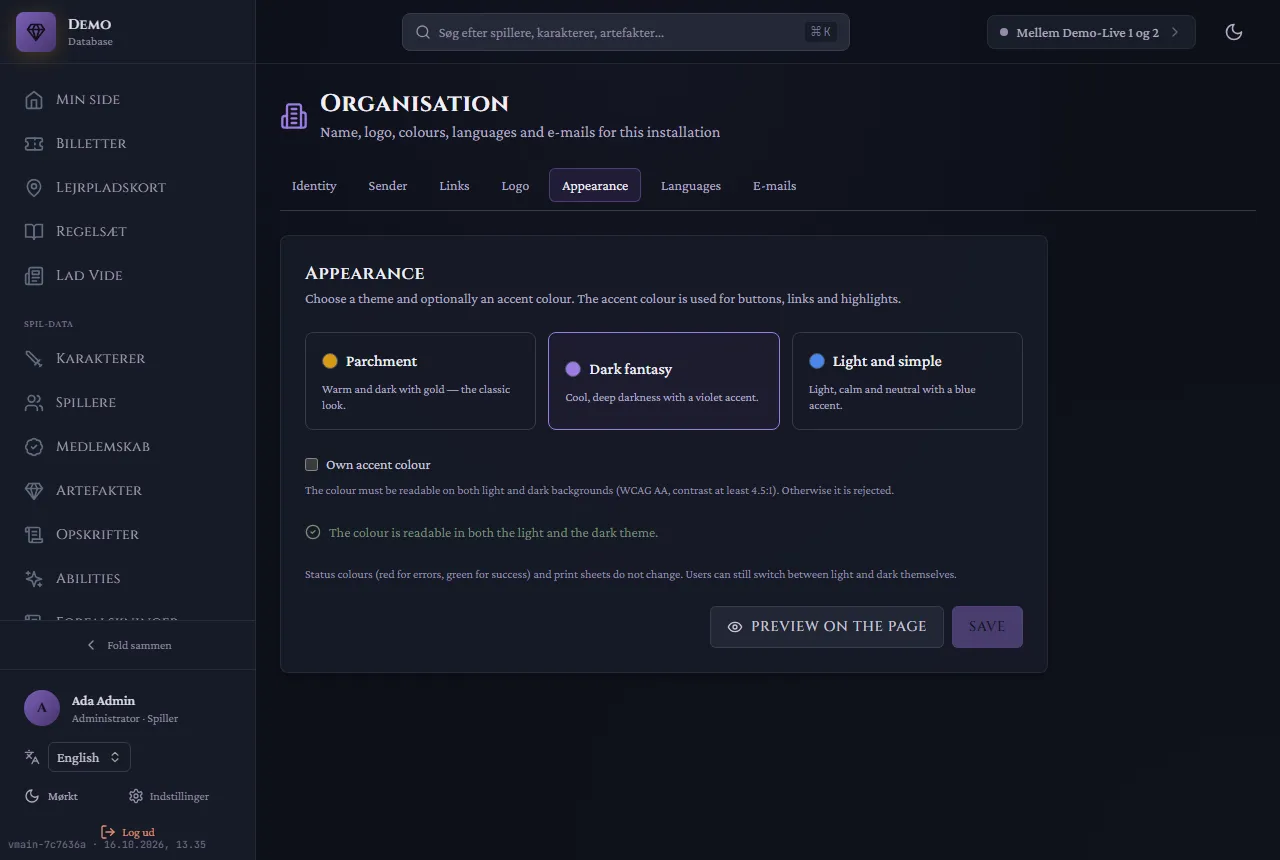This screenshot has height=860, width=1280.
Task: Click the Save button
Action: pyautogui.click(x=987, y=627)
